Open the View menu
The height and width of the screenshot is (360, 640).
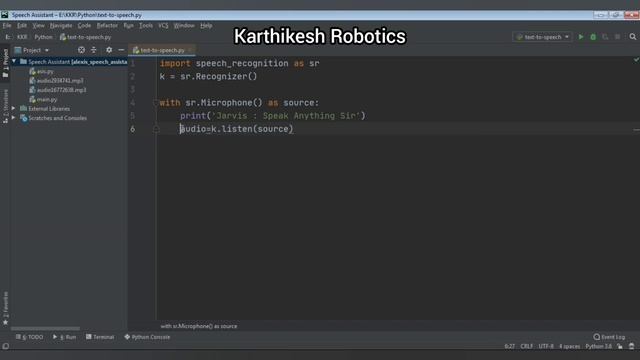[x=38, y=25]
